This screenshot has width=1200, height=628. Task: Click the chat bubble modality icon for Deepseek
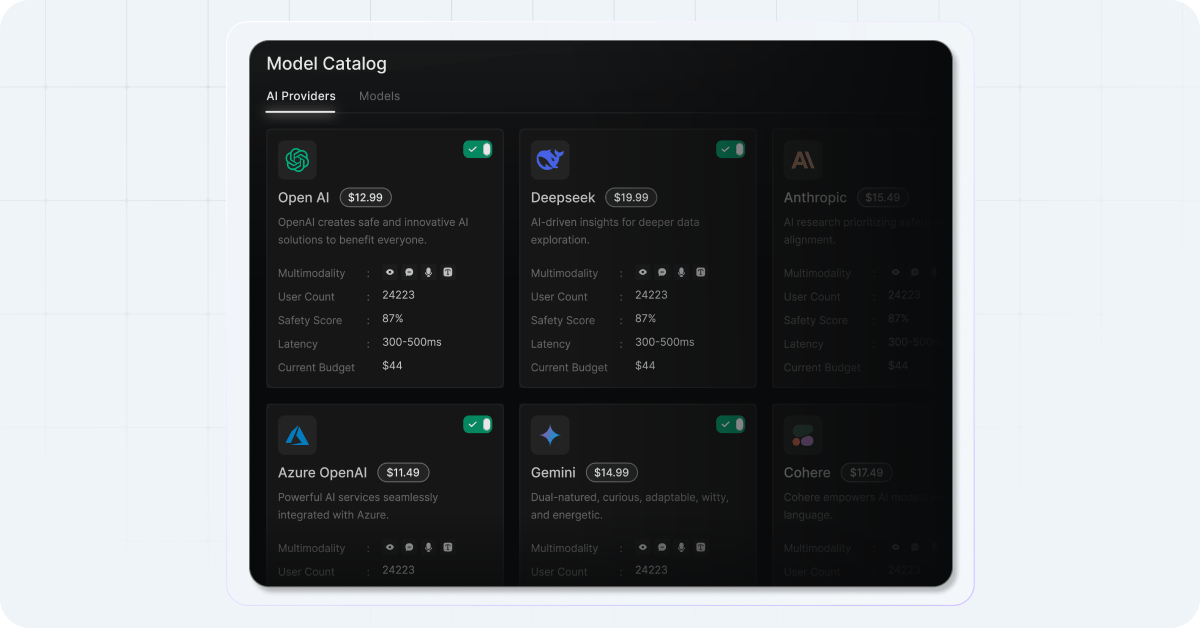pyautogui.click(x=661, y=271)
